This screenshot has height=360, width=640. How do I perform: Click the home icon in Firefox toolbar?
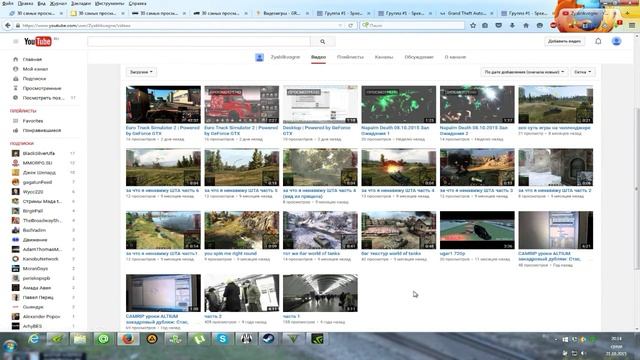tap(526, 25)
